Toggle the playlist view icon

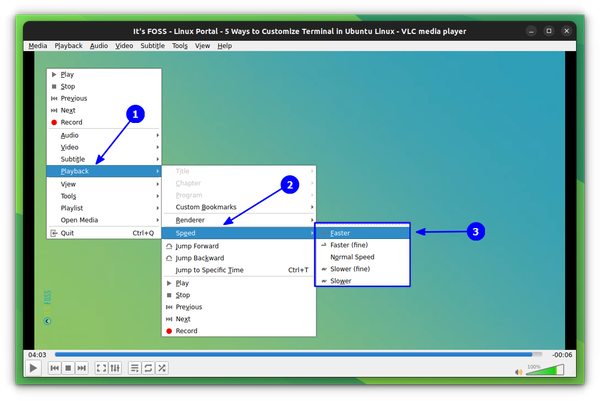[135, 369]
